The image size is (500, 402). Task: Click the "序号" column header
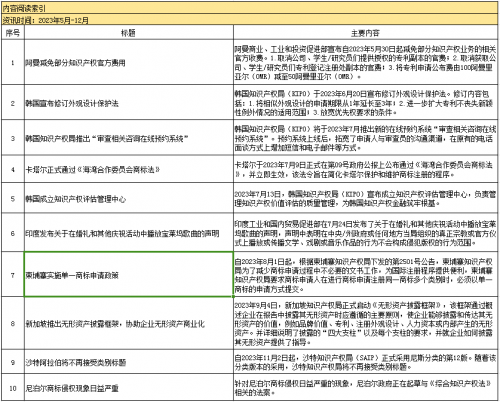coord(13,33)
